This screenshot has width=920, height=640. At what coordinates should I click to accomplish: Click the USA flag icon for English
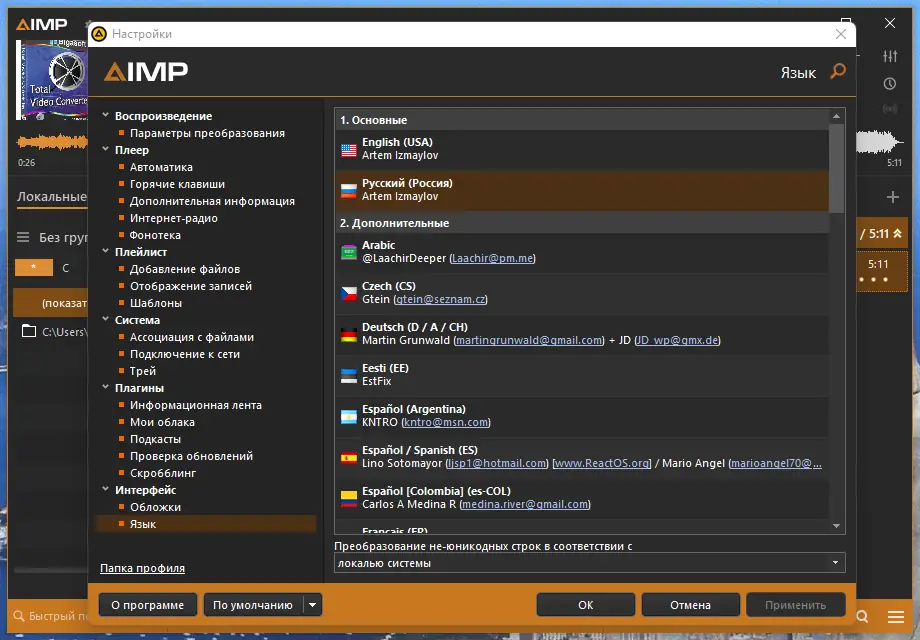click(x=349, y=150)
